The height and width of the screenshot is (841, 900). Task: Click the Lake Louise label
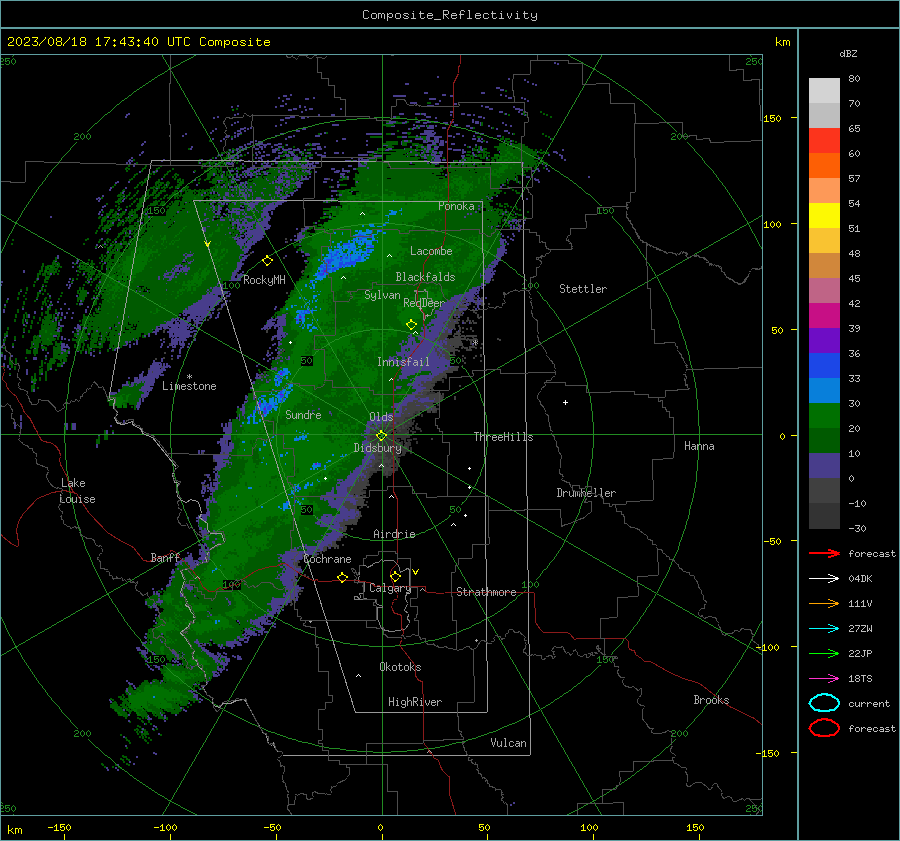pyautogui.click(x=78, y=491)
